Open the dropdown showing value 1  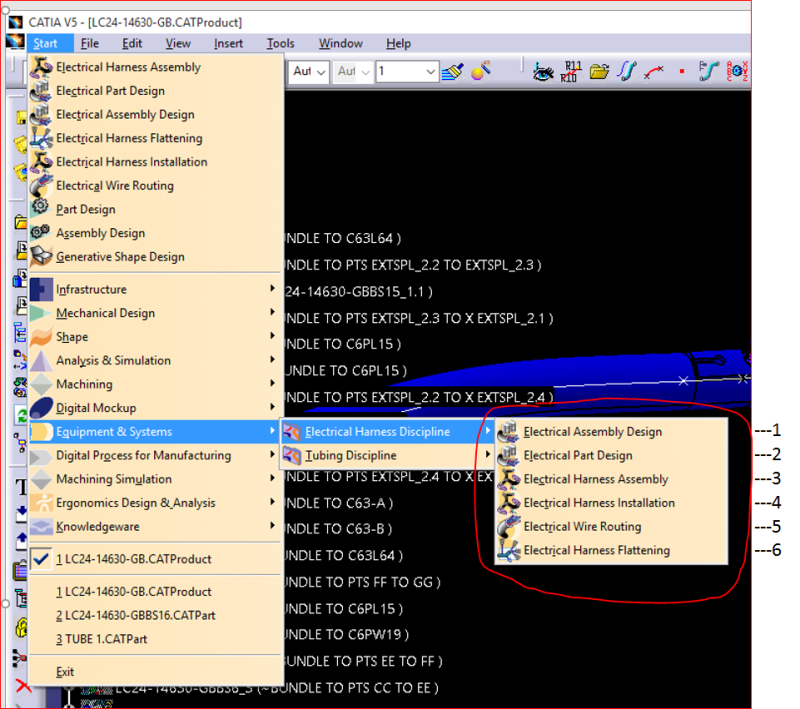point(406,71)
